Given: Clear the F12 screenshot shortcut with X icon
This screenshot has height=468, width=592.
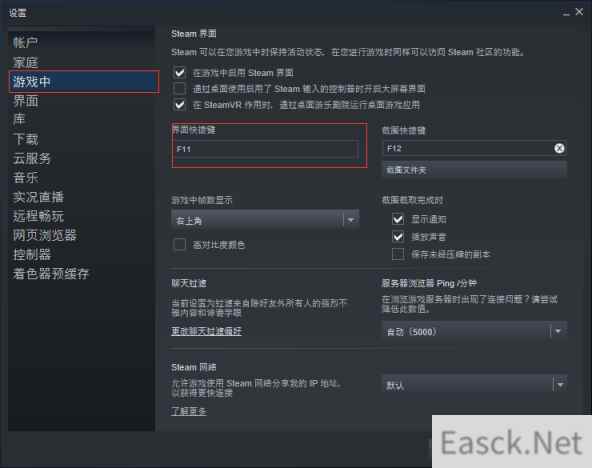Looking at the screenshot, I should pos(559,148).
